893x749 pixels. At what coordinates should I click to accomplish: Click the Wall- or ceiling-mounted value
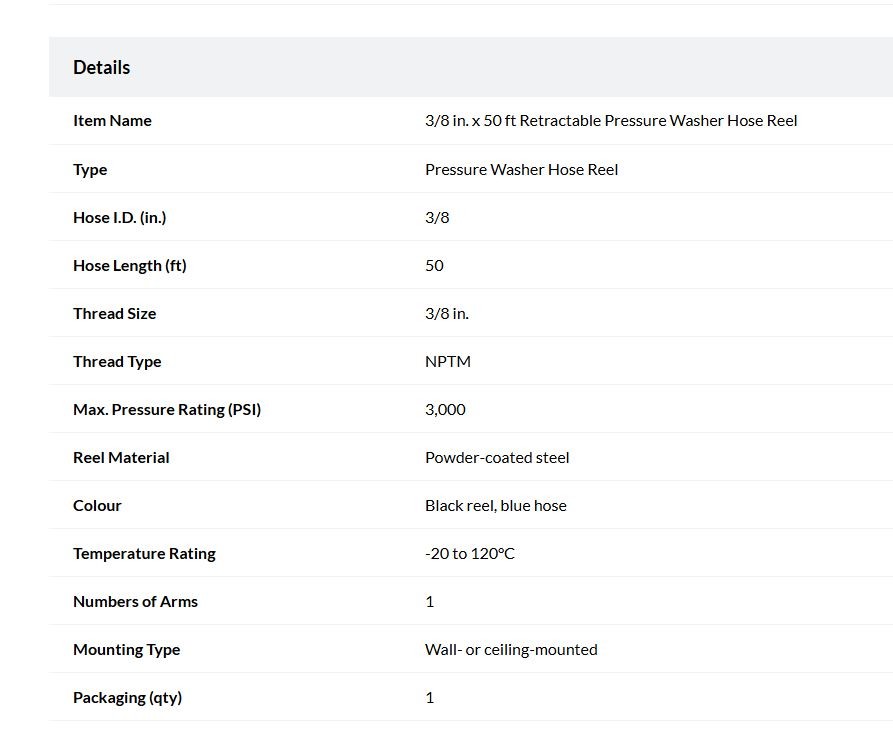pyautogui.click(x=511, y=649)
